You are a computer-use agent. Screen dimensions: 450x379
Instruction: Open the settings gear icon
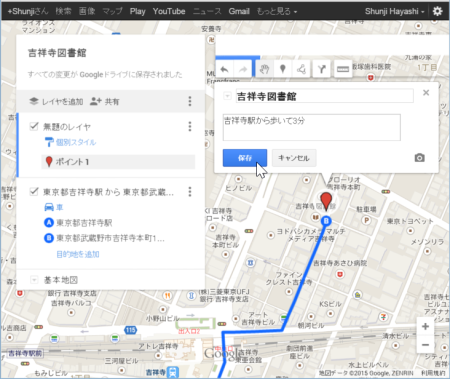point(437,11)
